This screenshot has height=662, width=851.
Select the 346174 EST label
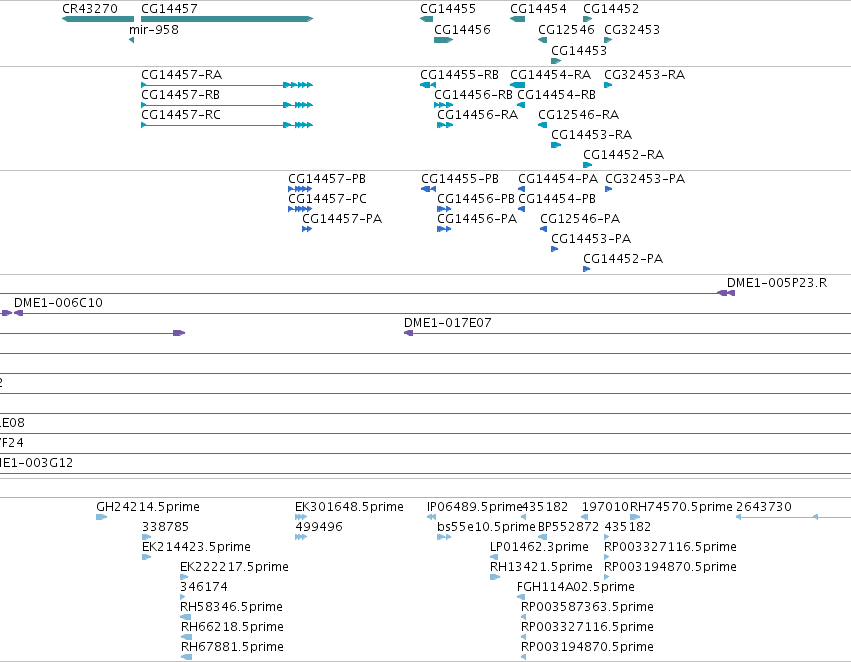pos(204,588)
